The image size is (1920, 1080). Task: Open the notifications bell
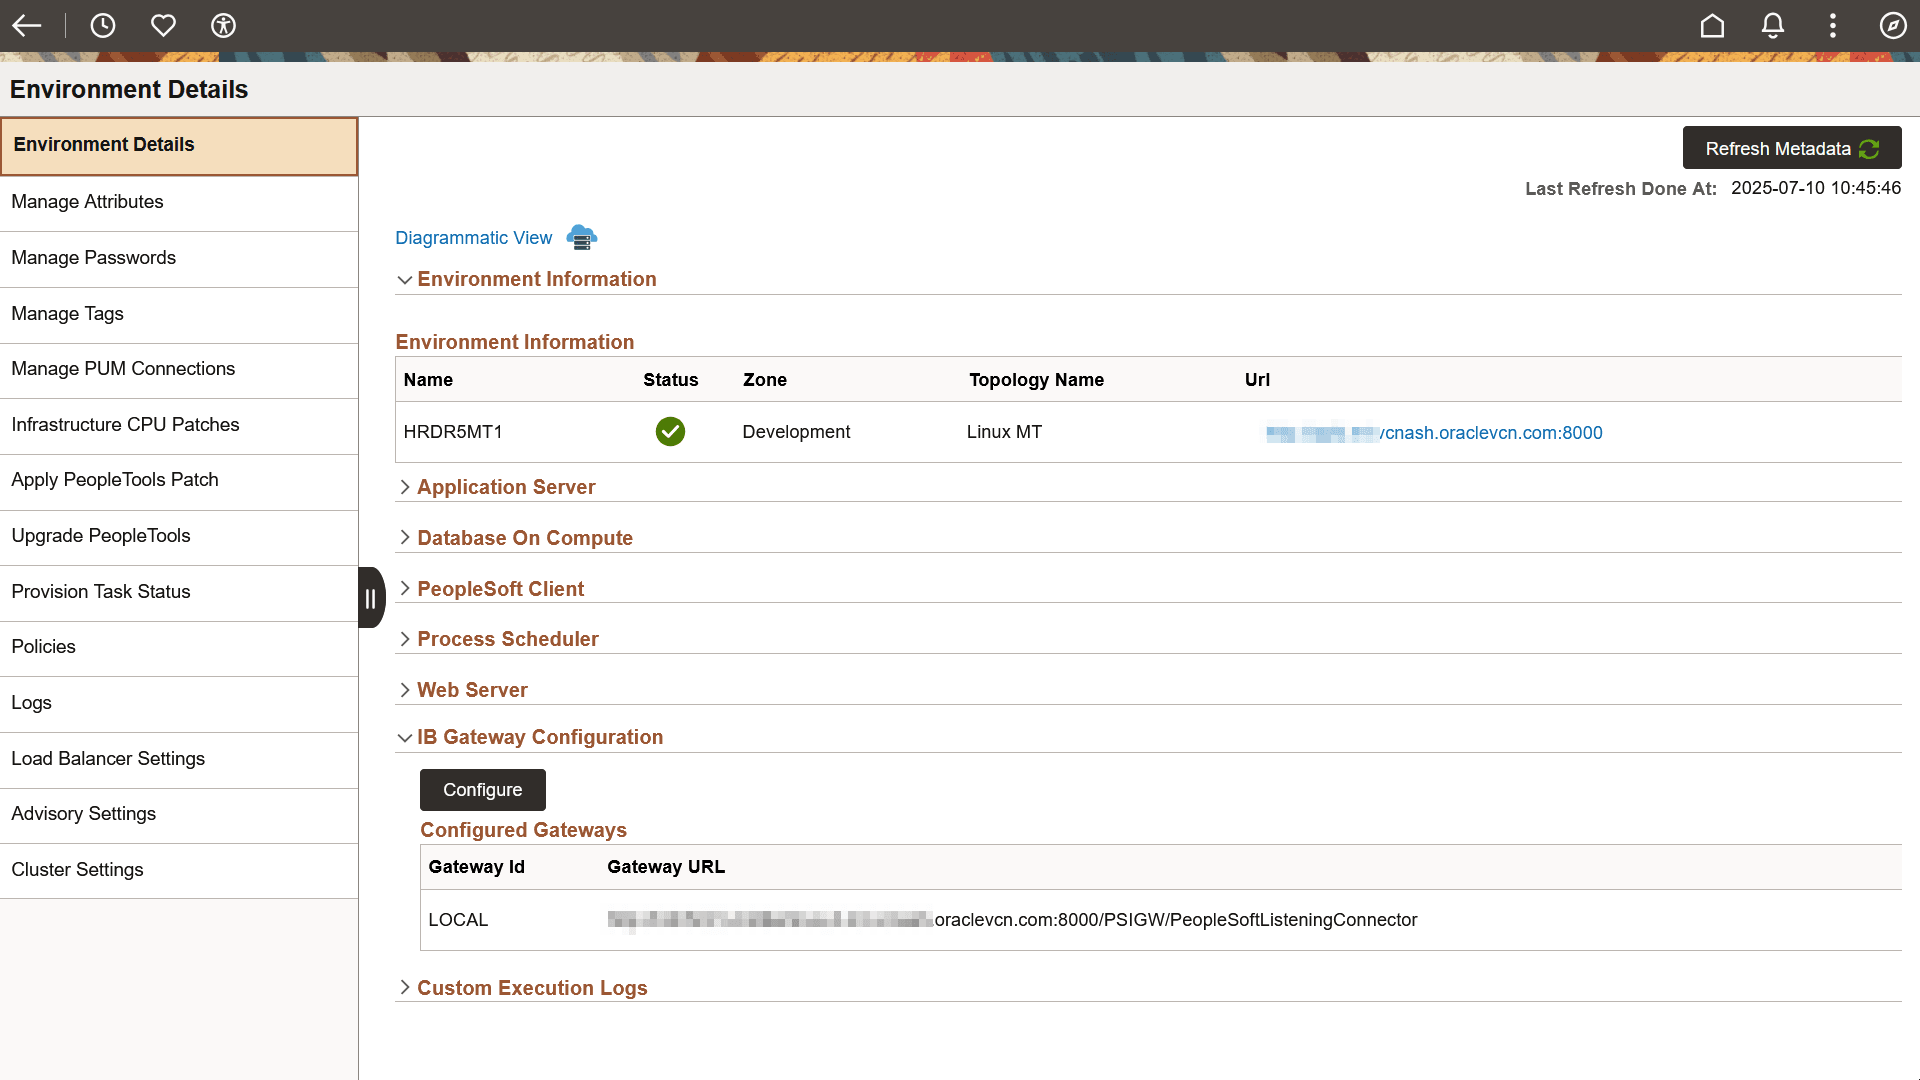pos(1772,26)
